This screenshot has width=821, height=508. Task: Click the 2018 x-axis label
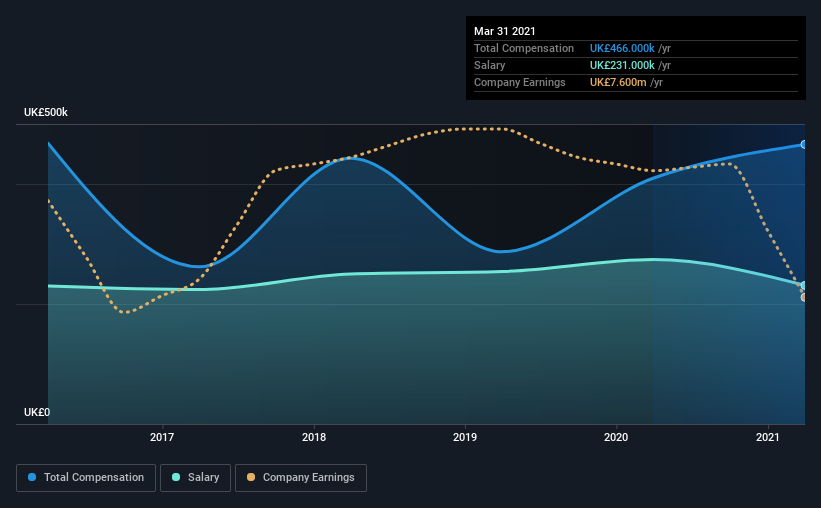coord(314,437)
